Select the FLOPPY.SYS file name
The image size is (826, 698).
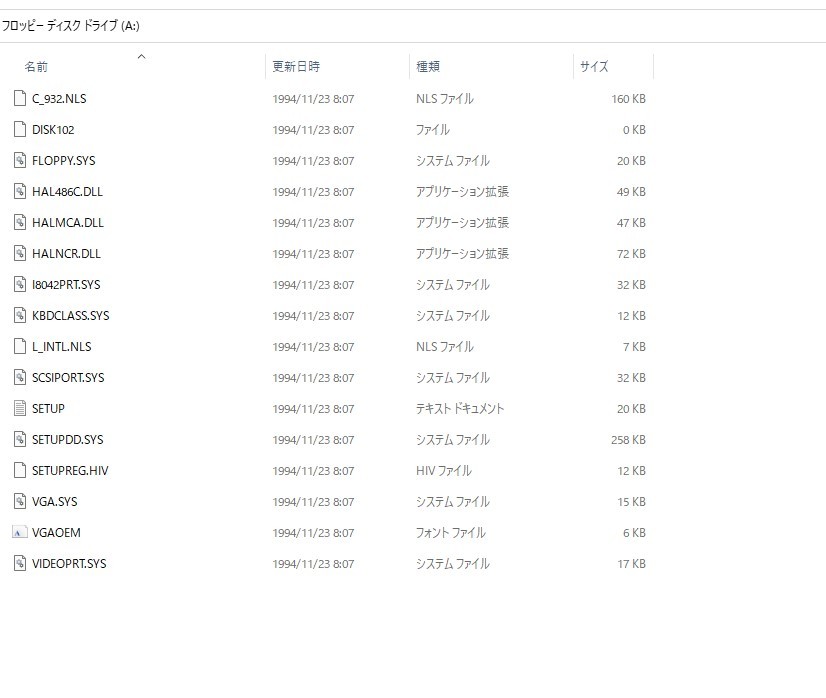[64, 161]
